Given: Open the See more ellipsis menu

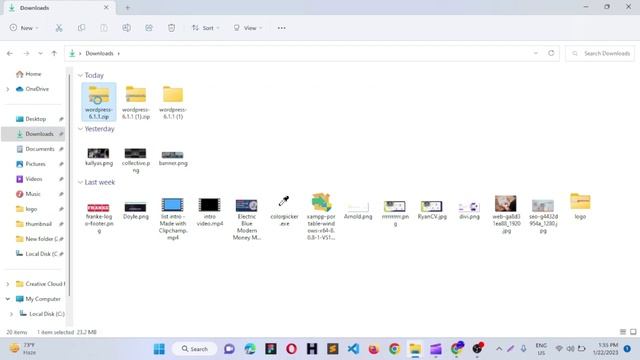Looking at the screenshot, I should point(282,28).
